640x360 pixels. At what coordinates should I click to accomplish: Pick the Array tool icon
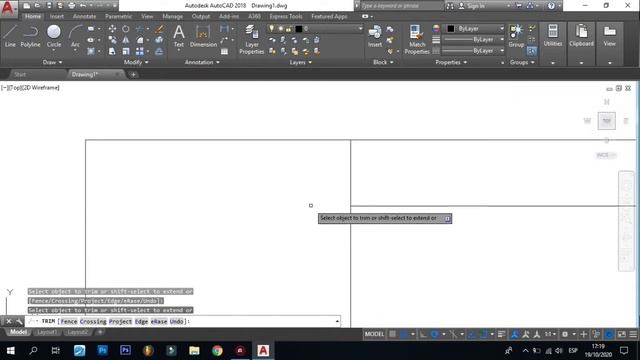tap(140, 51)
